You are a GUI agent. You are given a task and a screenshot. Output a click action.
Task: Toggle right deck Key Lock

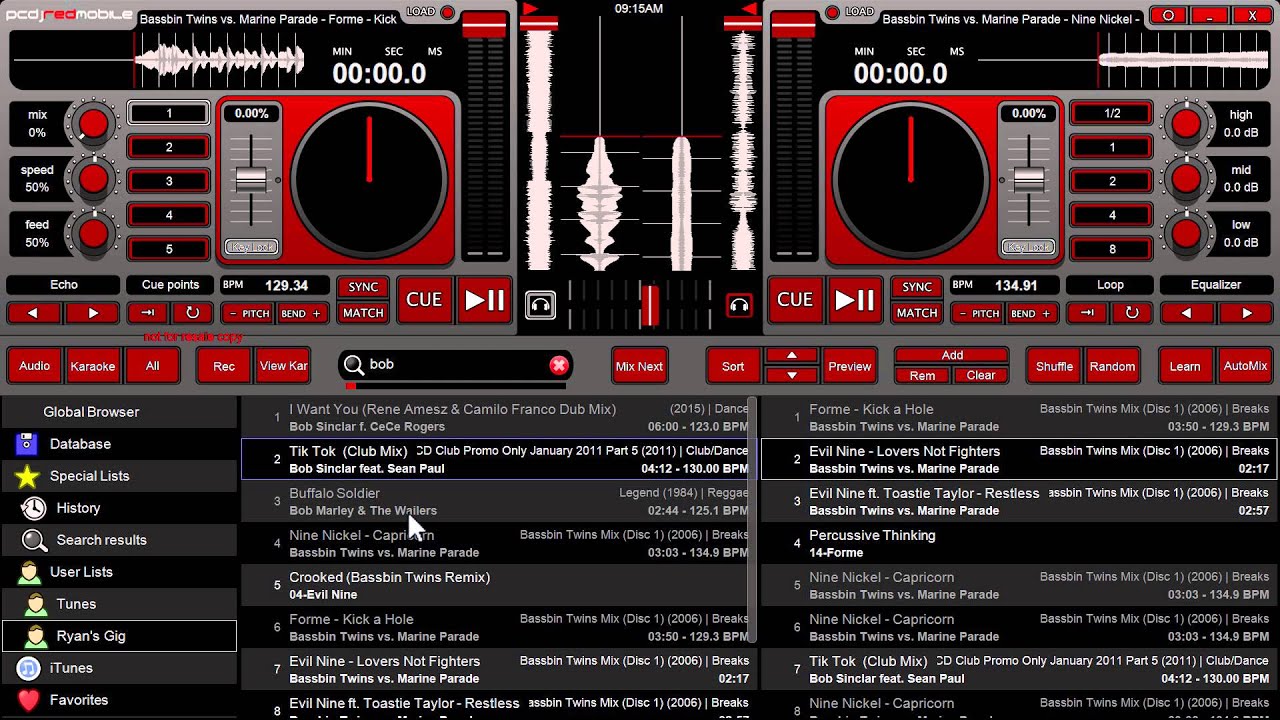[1029, 247]
